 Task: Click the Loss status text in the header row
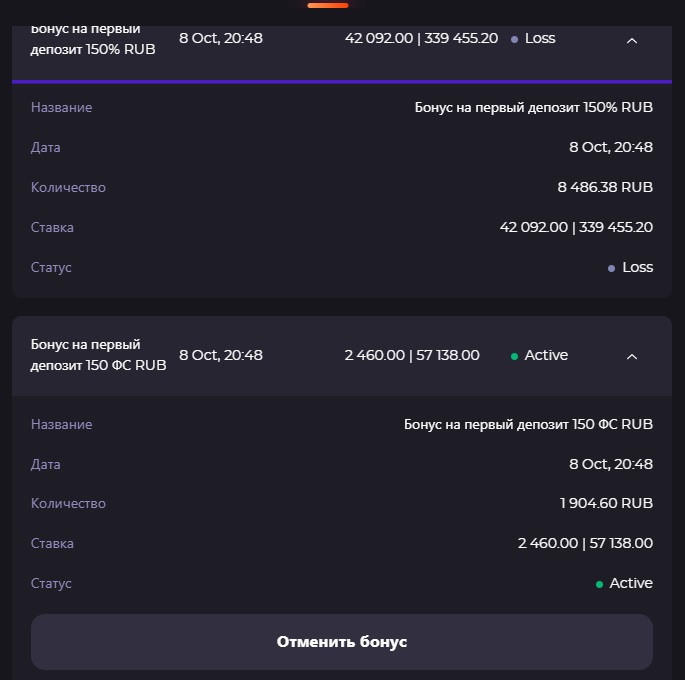point(540,38)
